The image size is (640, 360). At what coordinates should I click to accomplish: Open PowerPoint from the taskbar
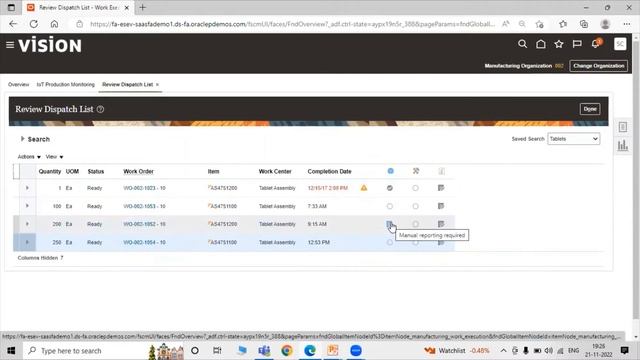click(333, 351)
